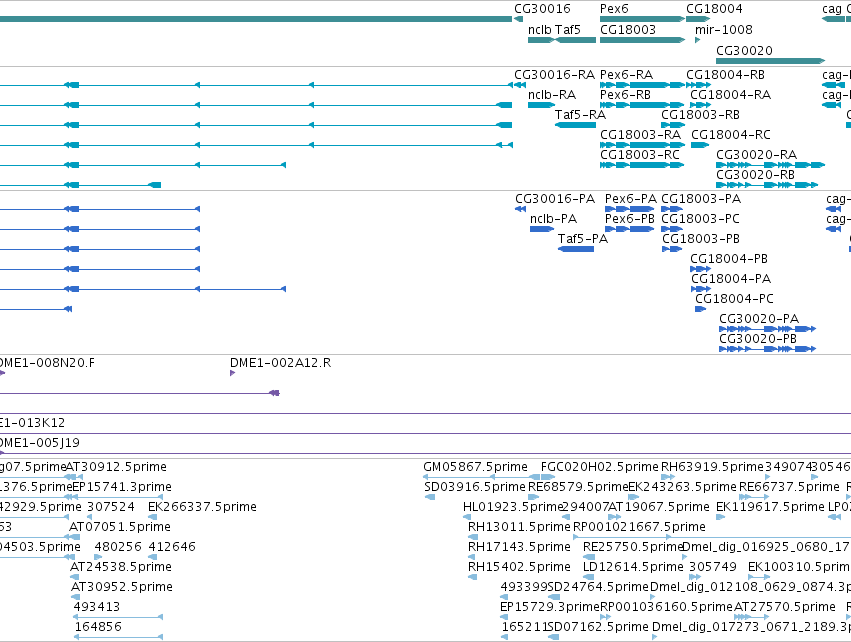851x642 pixels.
Task: Select the EP15729.3prime EST label
Action: point(550,607)
